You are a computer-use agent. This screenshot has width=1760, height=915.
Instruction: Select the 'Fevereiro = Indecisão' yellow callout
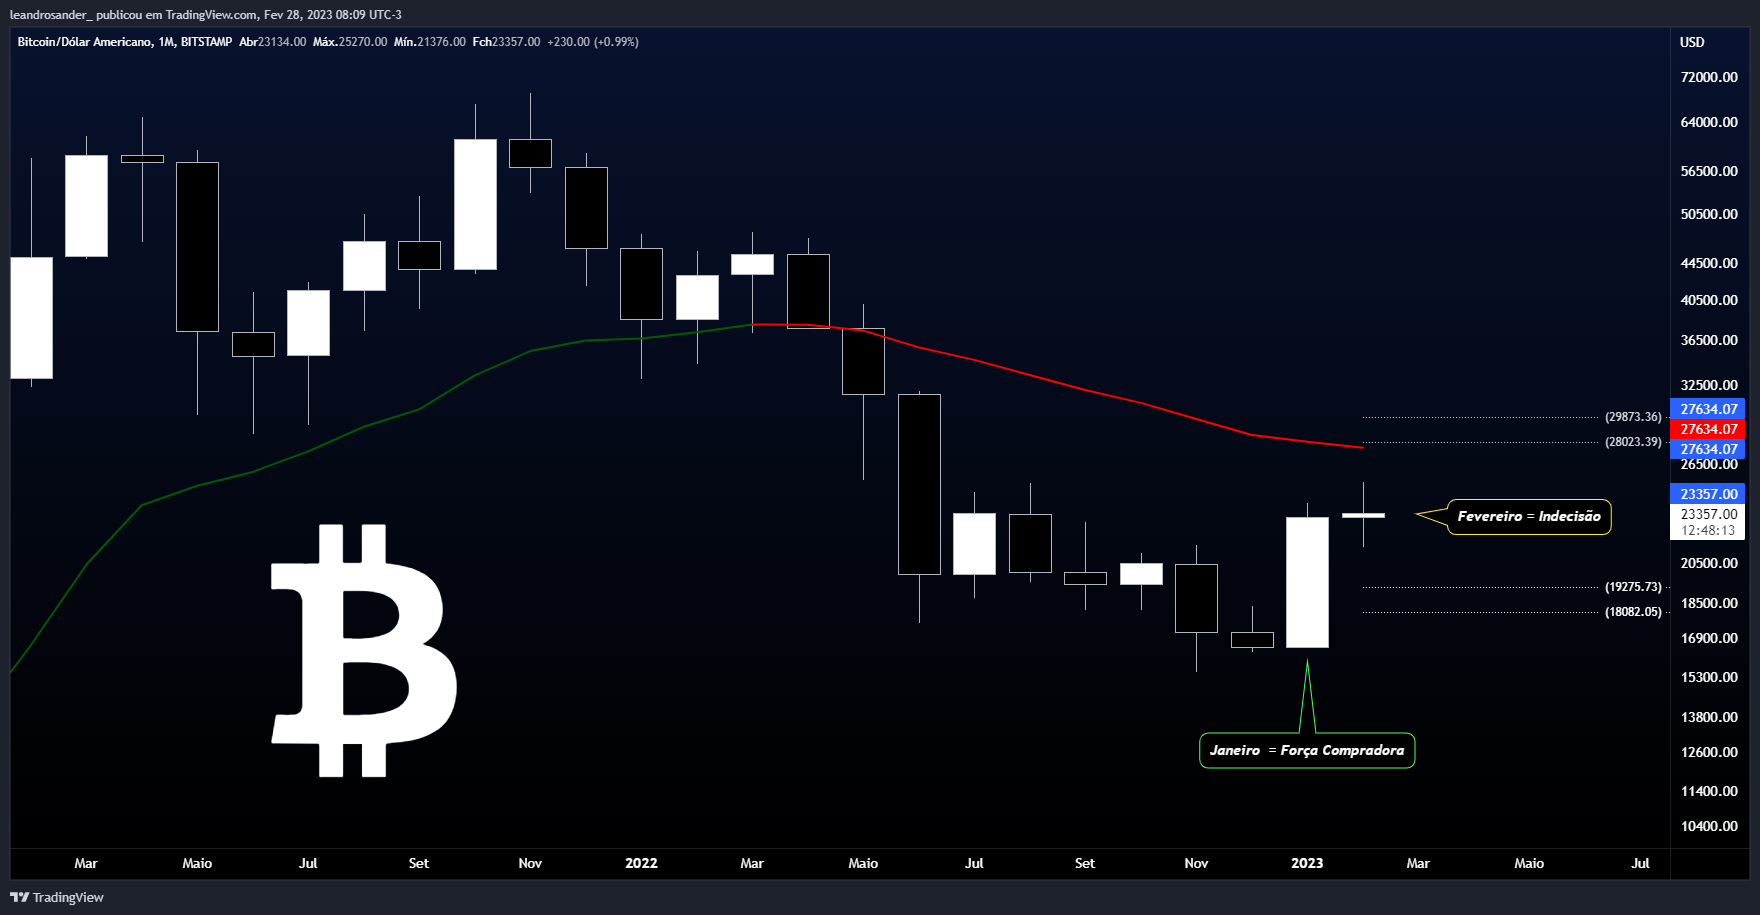(x=1529, y=516)
